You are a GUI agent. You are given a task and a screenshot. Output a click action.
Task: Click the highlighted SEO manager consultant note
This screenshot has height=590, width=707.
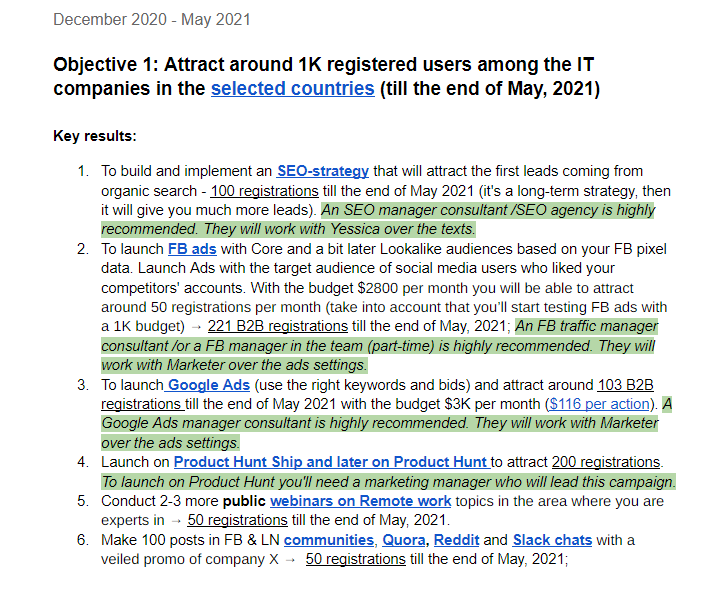[378, 220]
